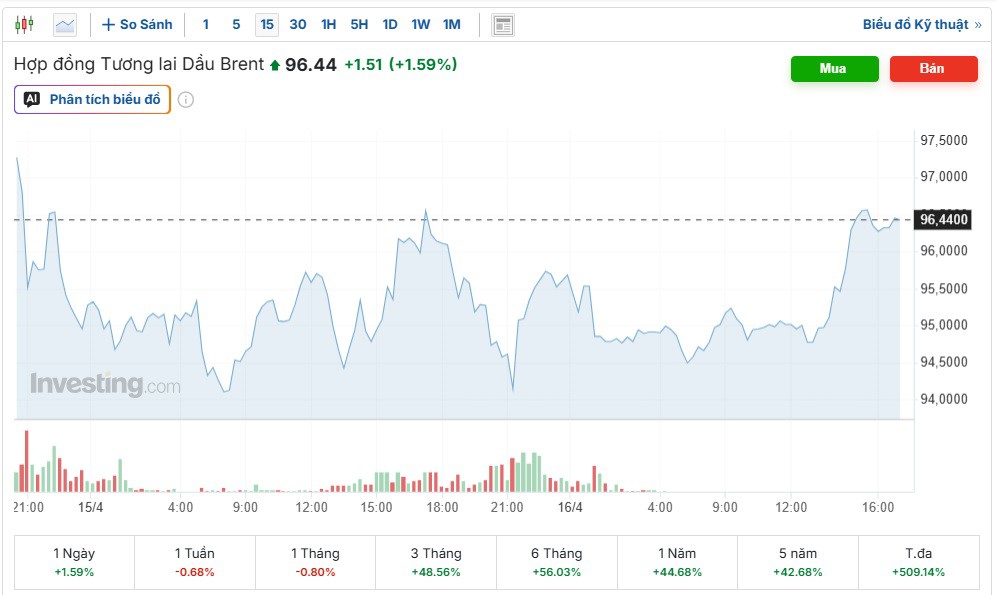The image size is (996, 595).
Task: Click the green up arrow by price
Action: click(x=275, y=65)
